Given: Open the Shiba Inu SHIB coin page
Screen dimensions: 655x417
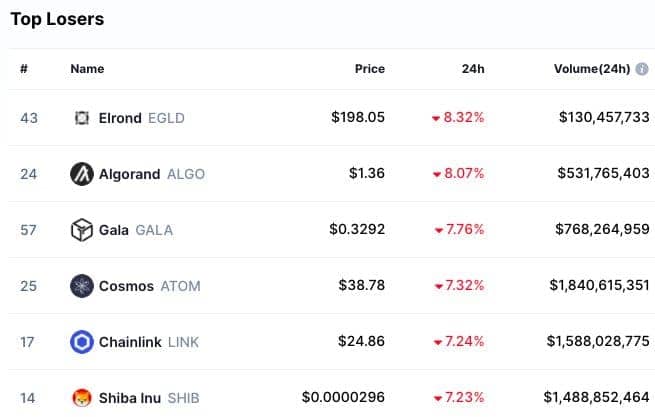Looking at the screenshot, I should coord(149,398).
